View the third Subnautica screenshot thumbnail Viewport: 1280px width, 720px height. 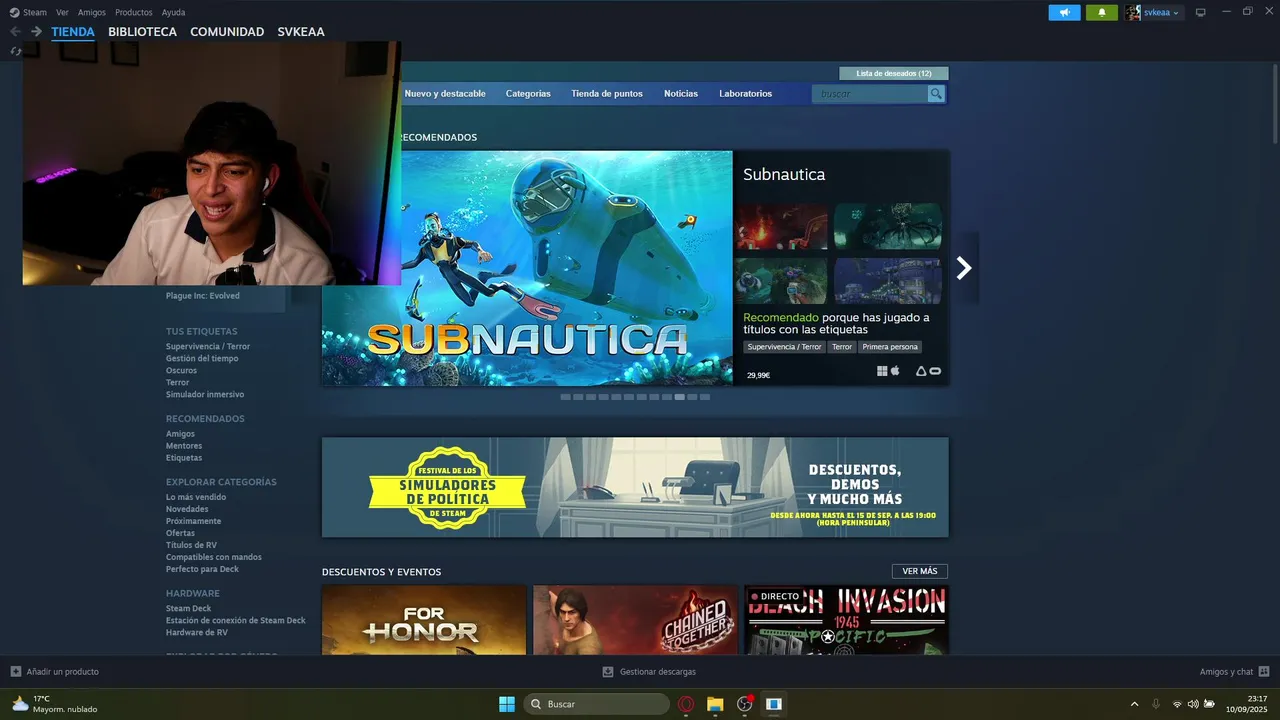pos(782,281)
